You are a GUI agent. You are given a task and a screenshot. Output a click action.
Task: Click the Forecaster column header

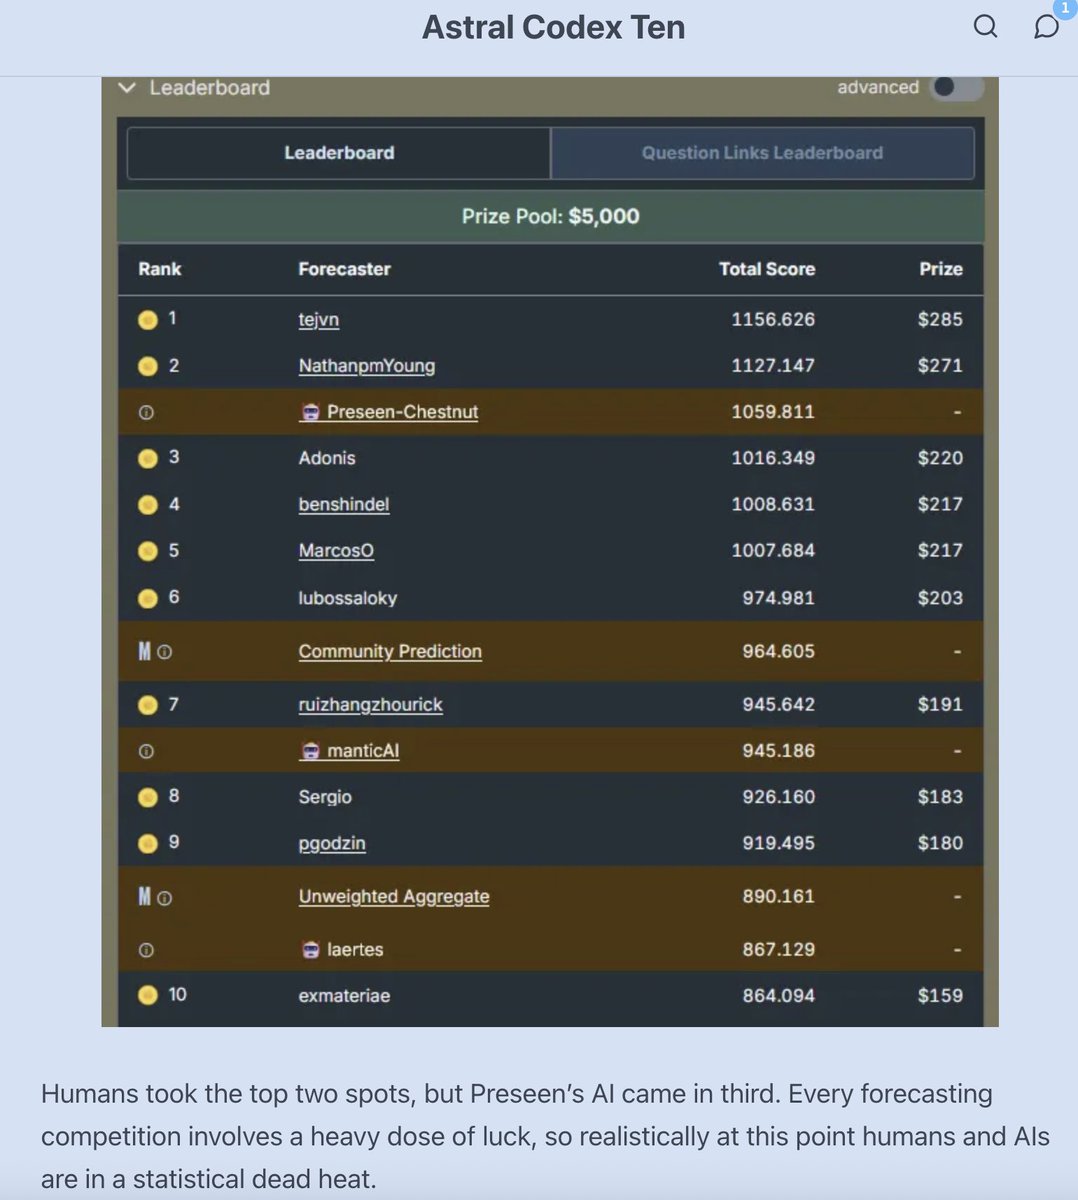pyautogui.click(x=344, y=269)
